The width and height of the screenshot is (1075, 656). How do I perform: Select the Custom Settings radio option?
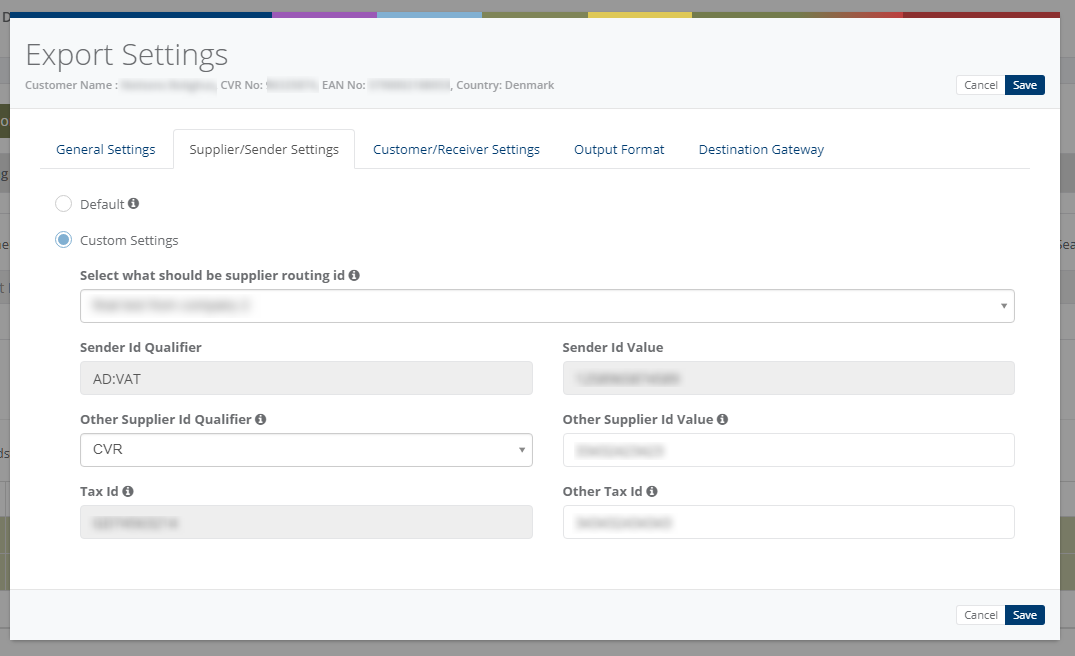pyautogui.click(x=63, y=240)
